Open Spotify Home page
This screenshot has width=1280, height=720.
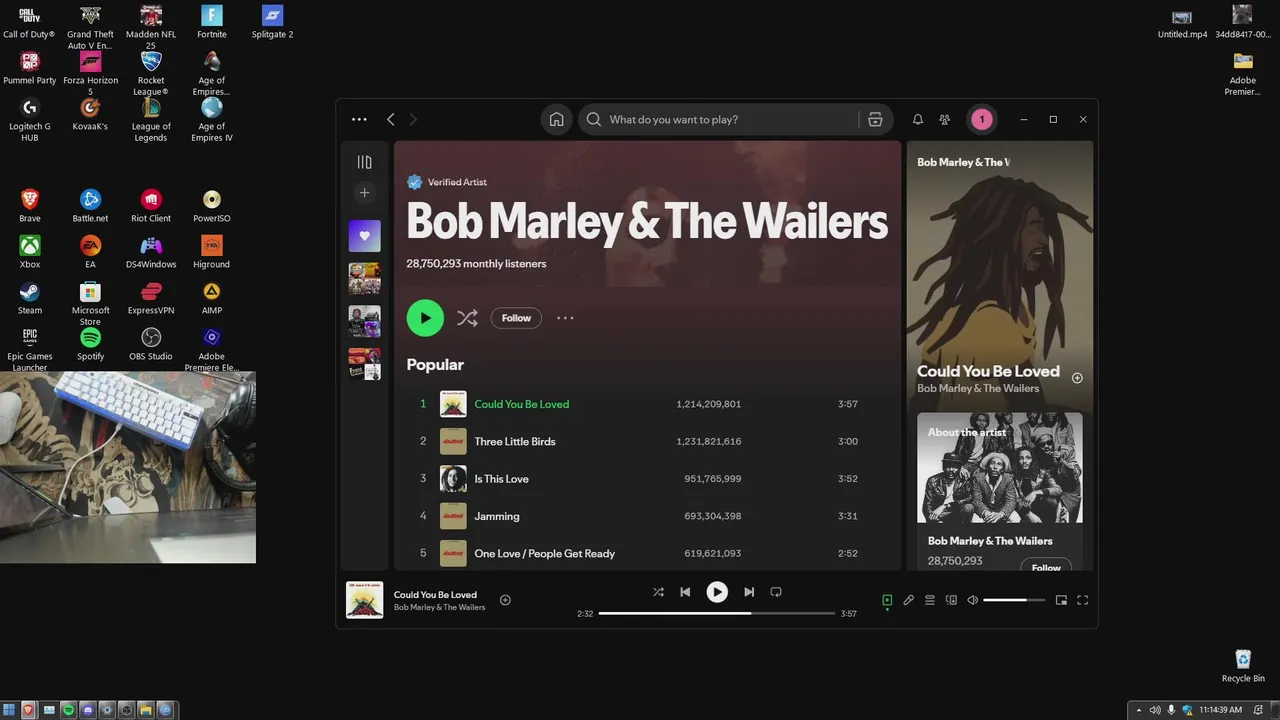[557, 120]
